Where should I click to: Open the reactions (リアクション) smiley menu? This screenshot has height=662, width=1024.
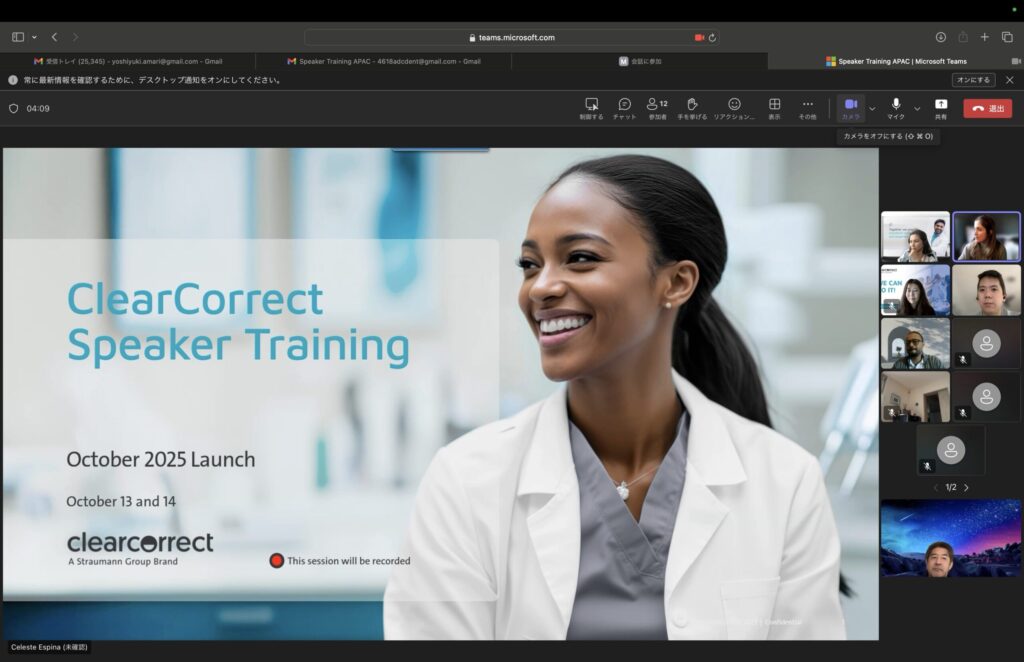click(x=734, y=105)
